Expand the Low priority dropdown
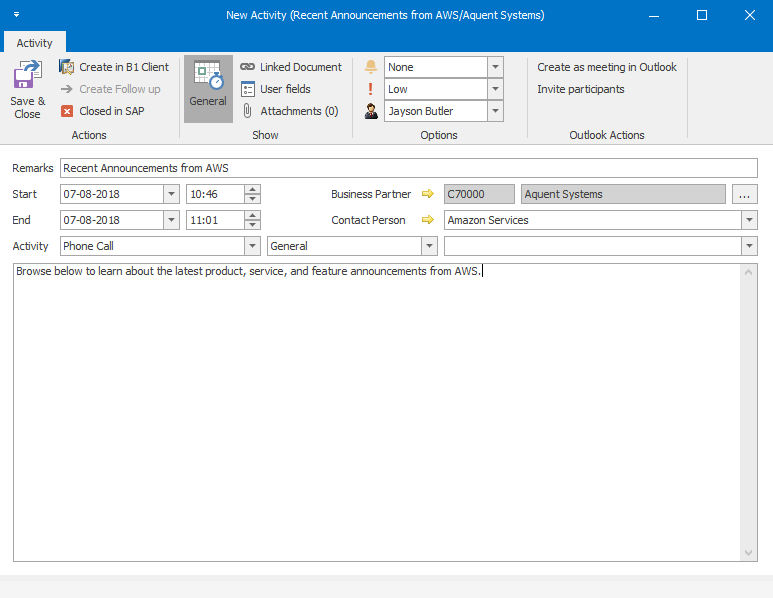This screenshot has width=773, height=598. click(495, 89)
